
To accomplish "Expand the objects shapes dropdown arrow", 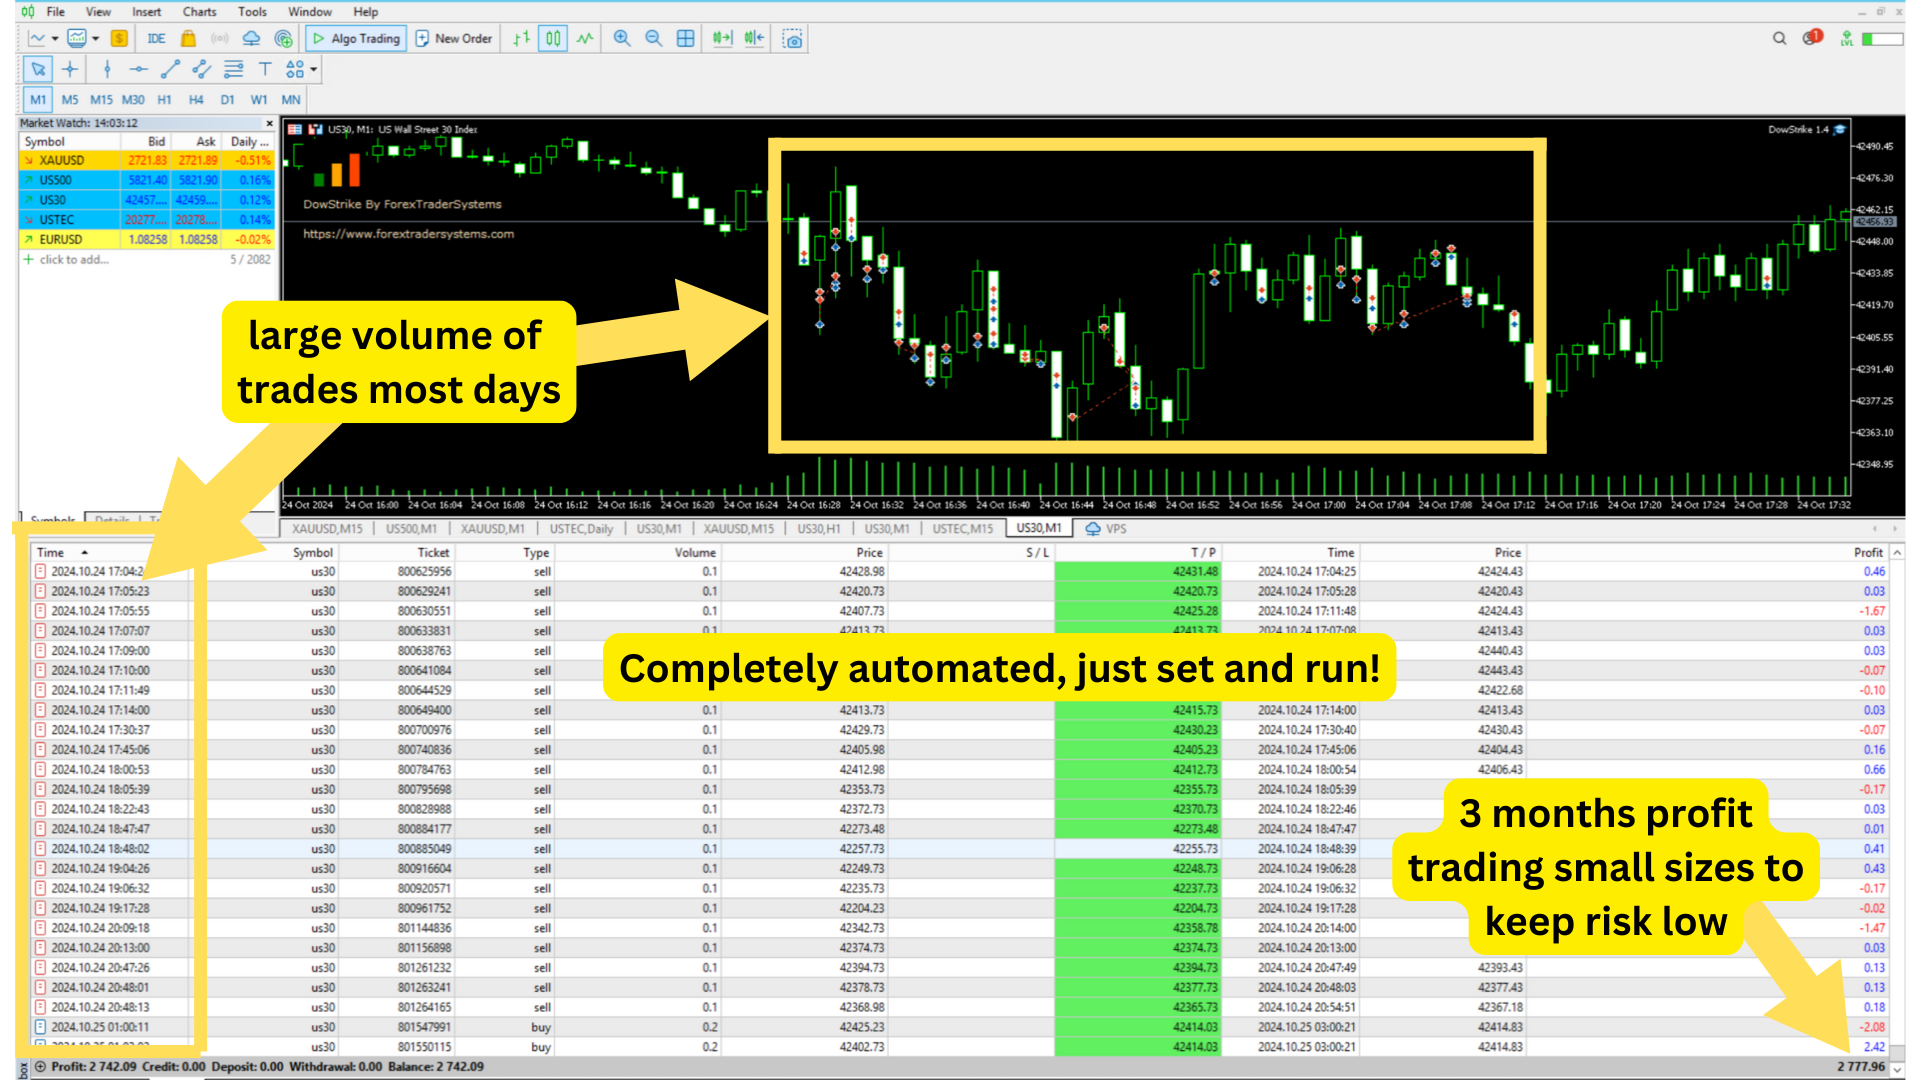I will tap(314, 69).
